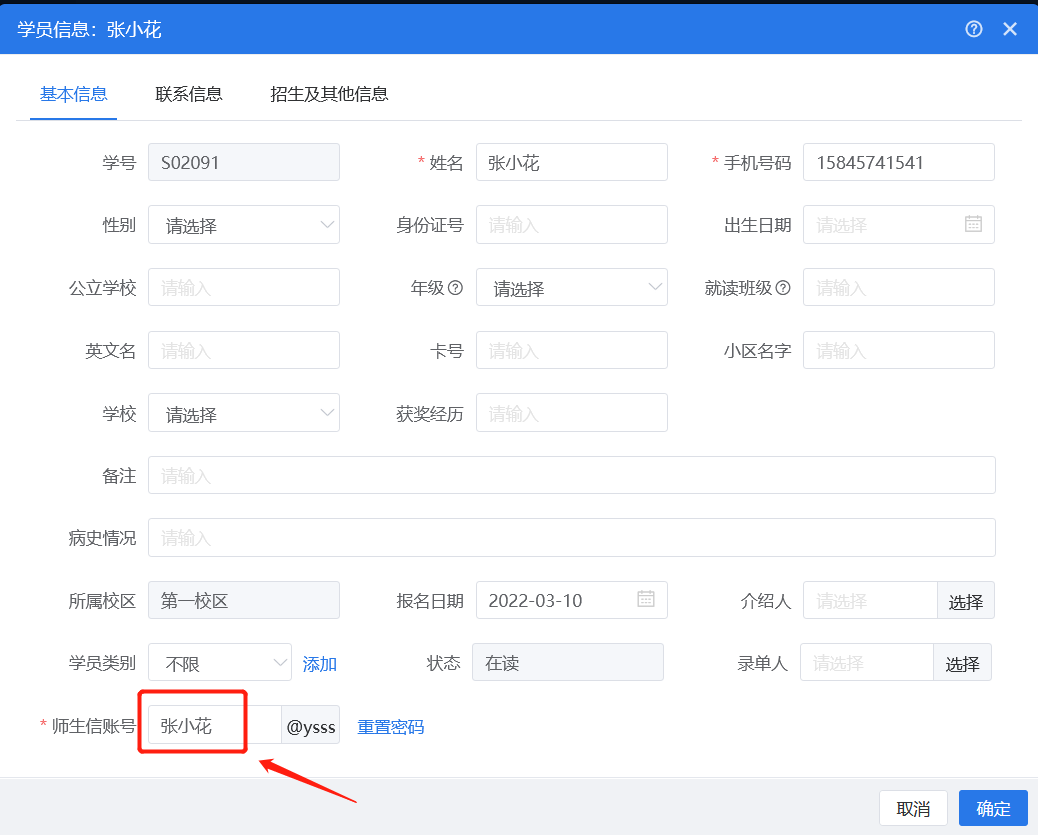The image size is (1038, 835).
Task: Click 选择 to pick an 介绍人
Action: (965, 599)
